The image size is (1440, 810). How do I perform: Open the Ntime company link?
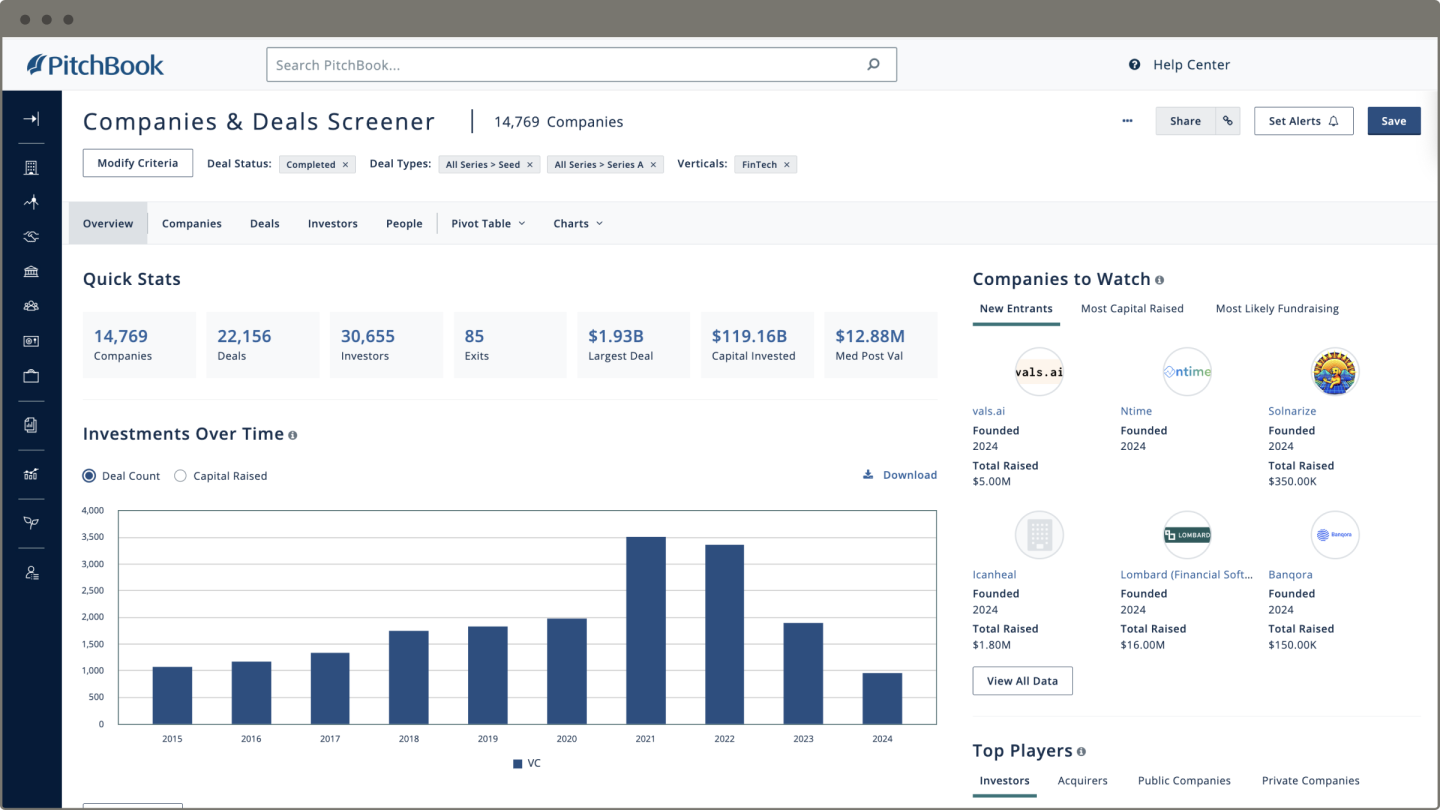1136,411
